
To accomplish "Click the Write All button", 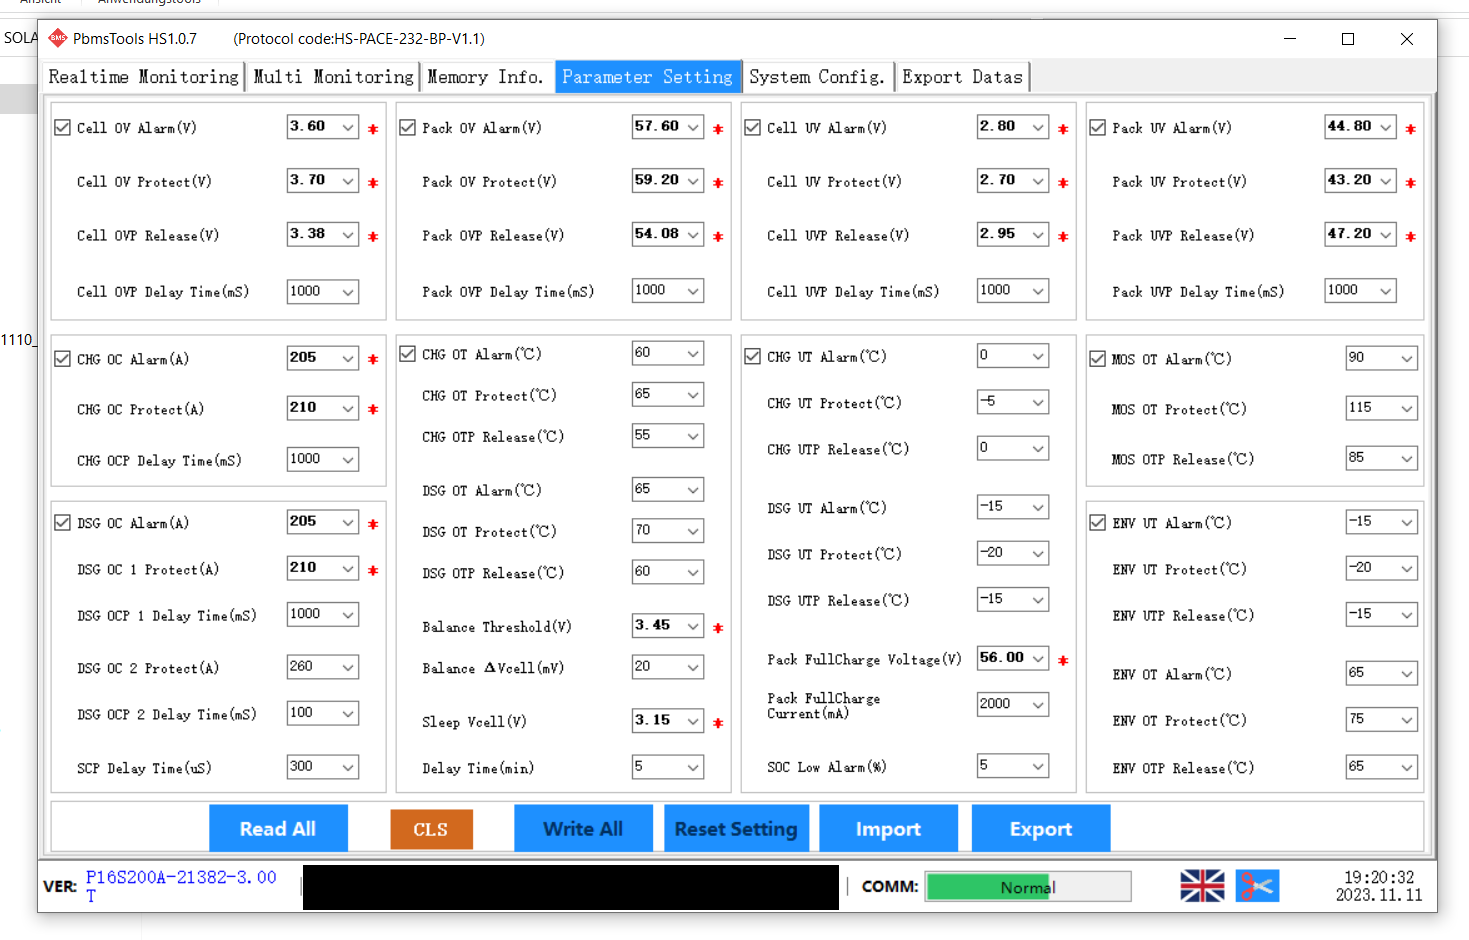I will coord(583,829).
